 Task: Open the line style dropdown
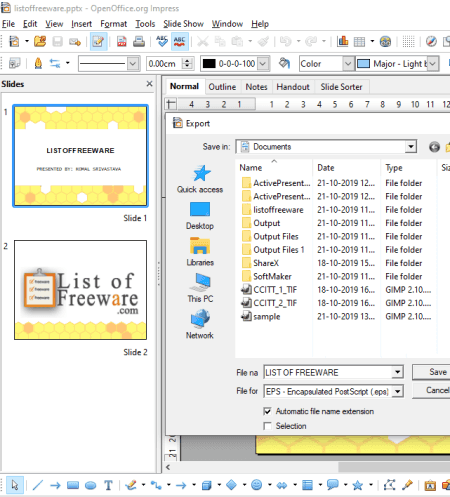pos(133,63)
